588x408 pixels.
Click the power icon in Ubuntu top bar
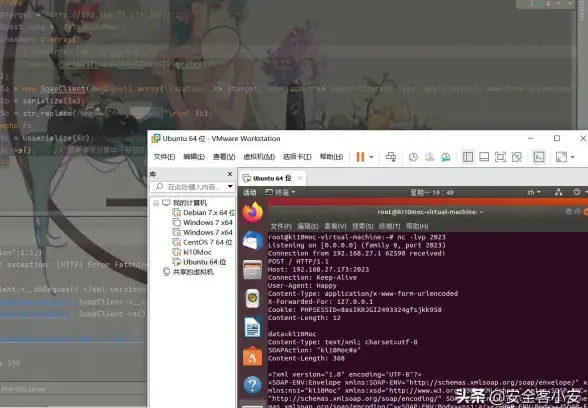577,192
